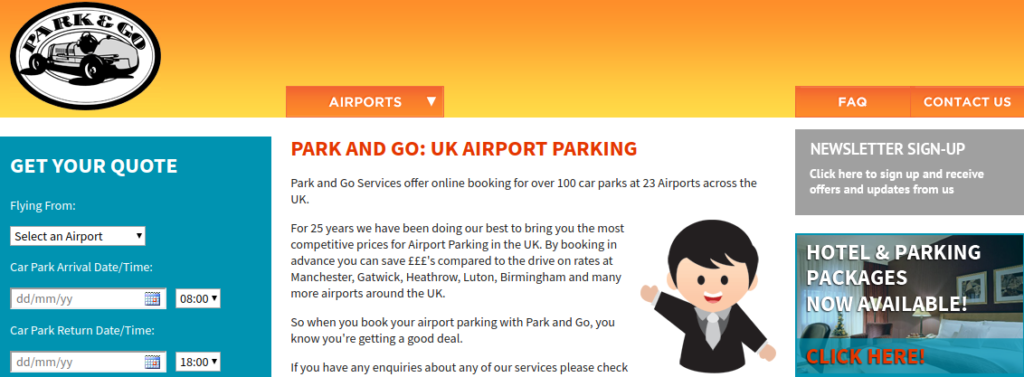Click the Newsletter Sign-Up banner
The width and height of the screenshot is (1024, 377).
point(909,172)
